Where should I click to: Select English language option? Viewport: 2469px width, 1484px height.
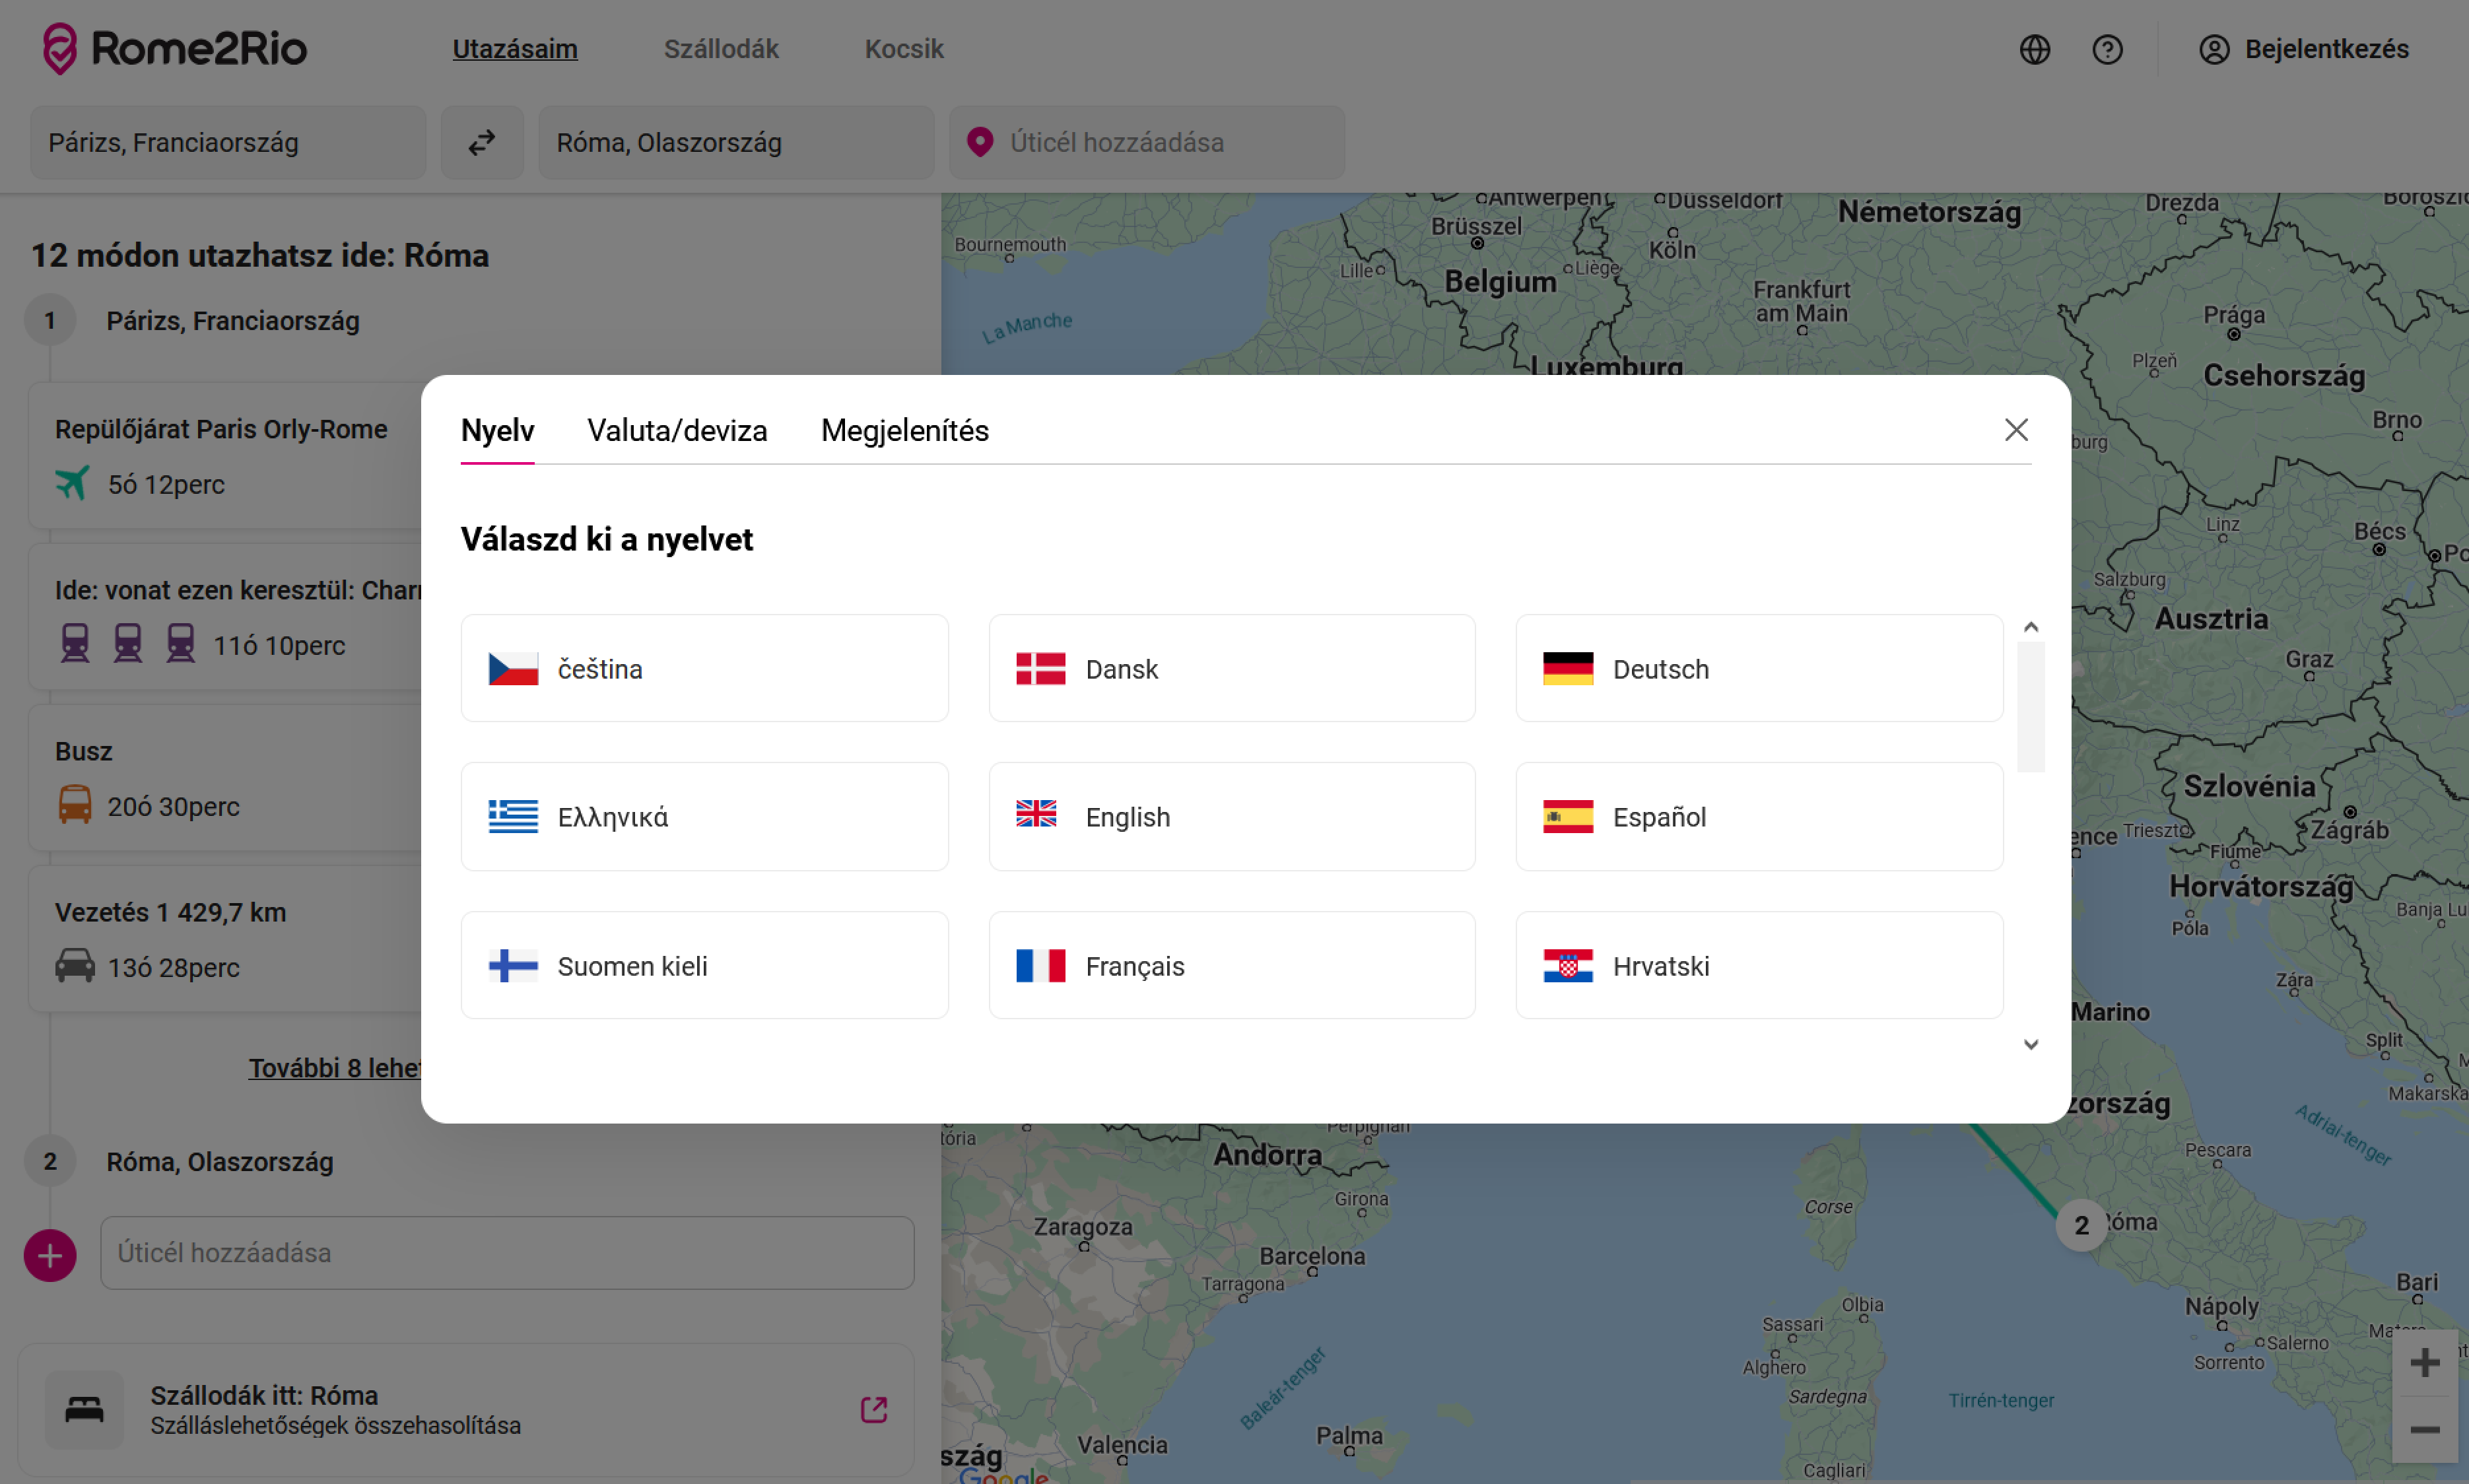coord(1231,817)
